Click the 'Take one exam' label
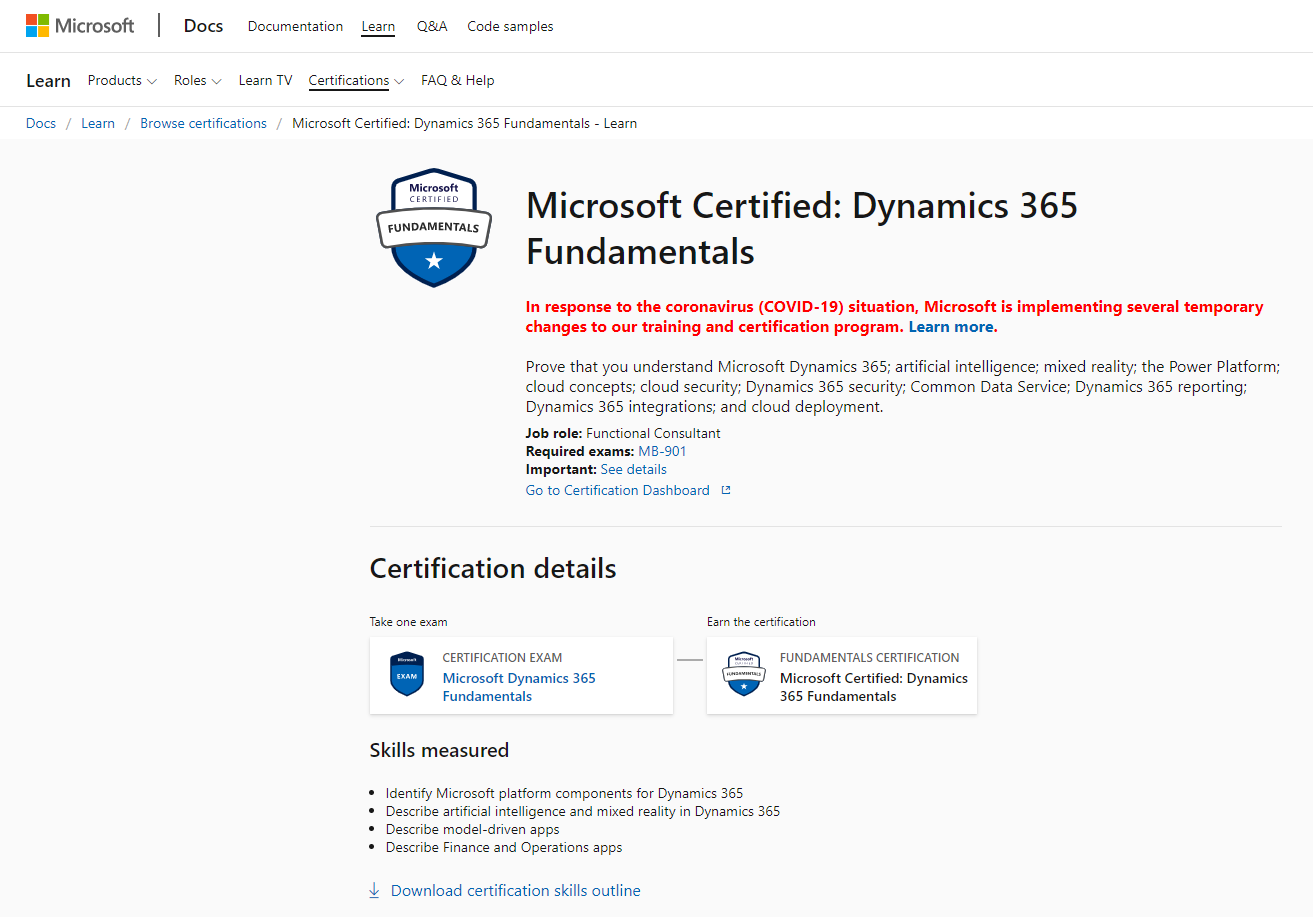Screen dimensions: 1313x917 click(409, 622)
